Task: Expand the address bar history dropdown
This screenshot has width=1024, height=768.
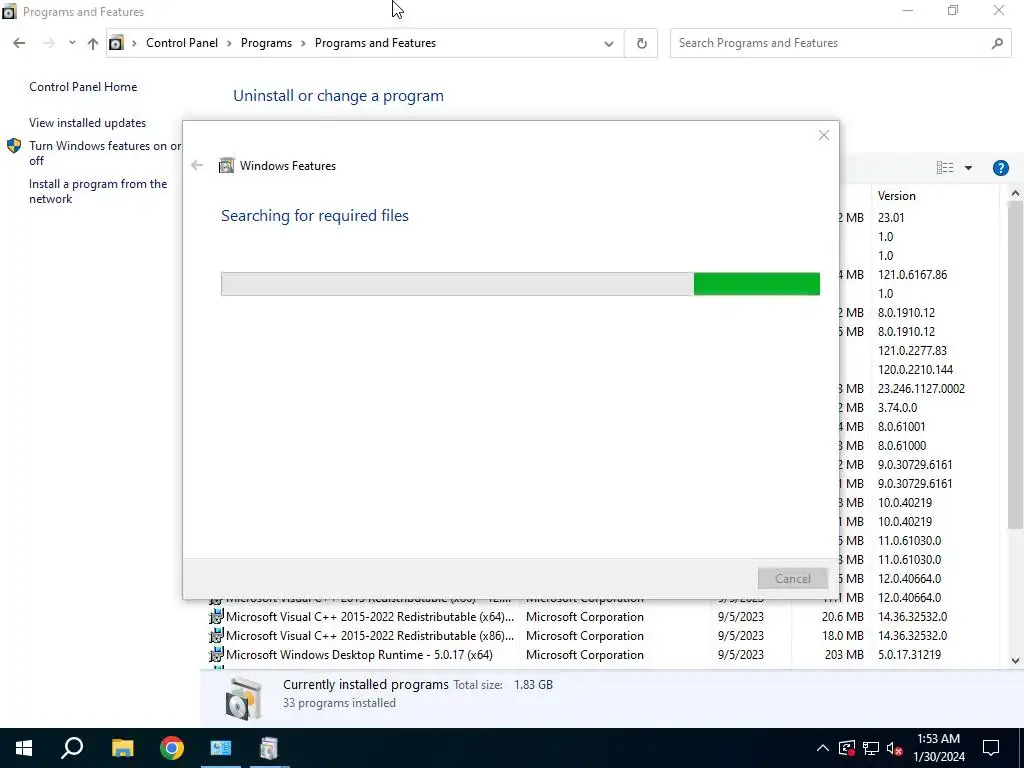Action: [x=609, y=44]
